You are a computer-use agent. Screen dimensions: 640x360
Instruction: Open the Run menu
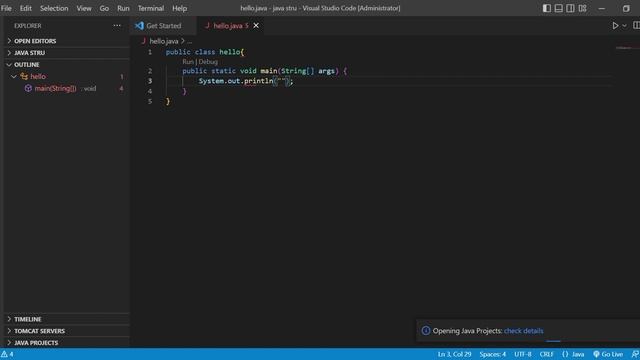(123, 8)
